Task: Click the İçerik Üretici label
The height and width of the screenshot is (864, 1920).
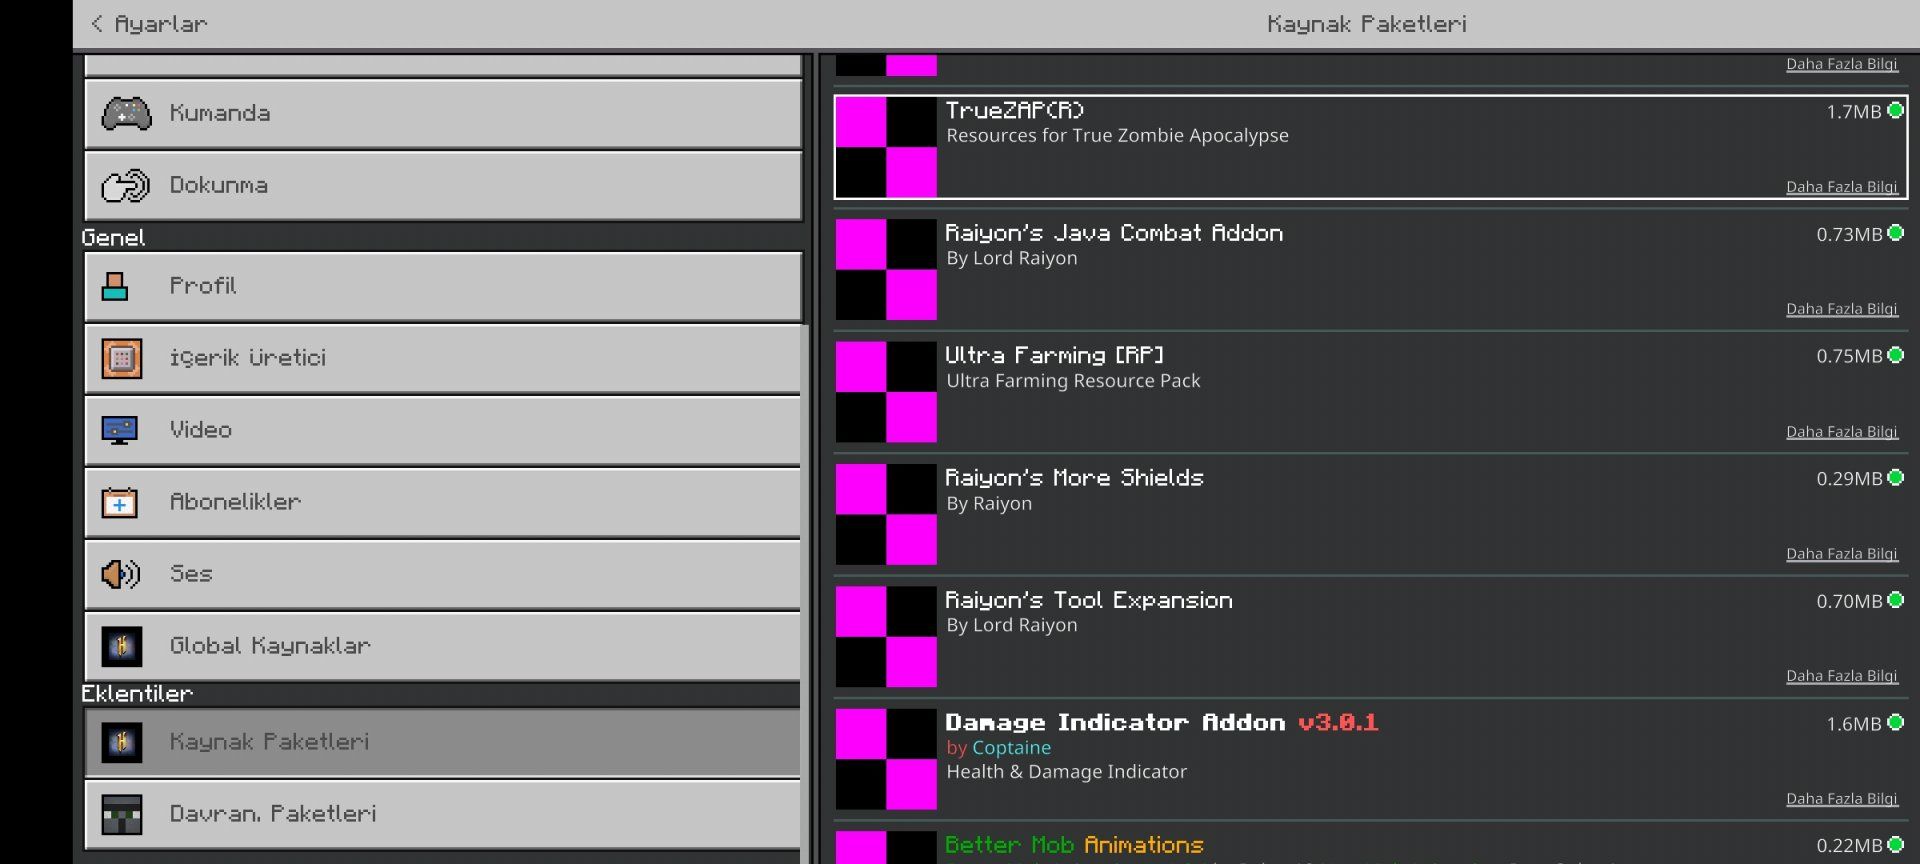Action: pyautogui.click(x=248, y=358)
